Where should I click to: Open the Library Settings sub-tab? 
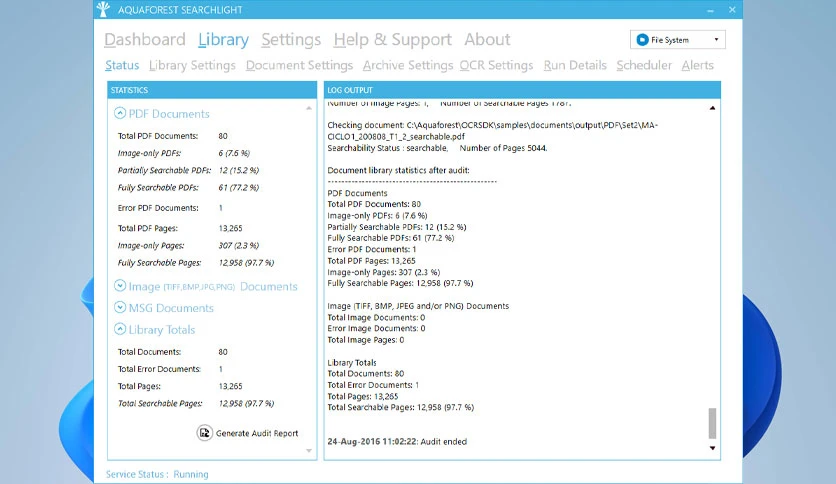192,65
